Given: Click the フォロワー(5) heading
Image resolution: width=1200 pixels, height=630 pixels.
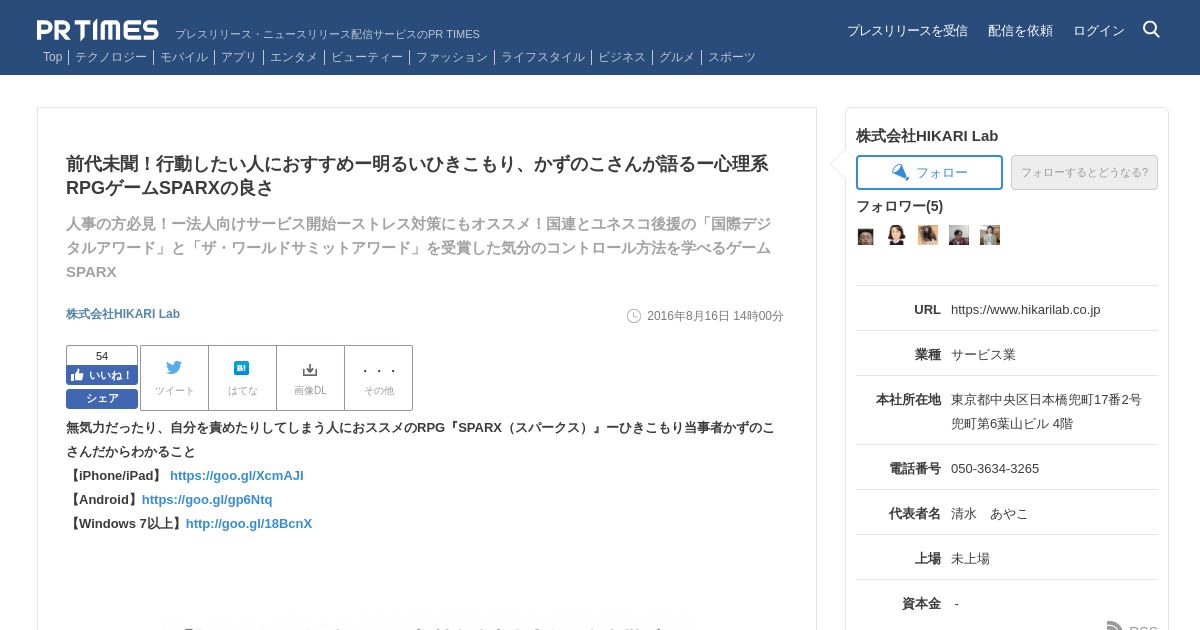Looking at the screenshot, I should (899, 206).
